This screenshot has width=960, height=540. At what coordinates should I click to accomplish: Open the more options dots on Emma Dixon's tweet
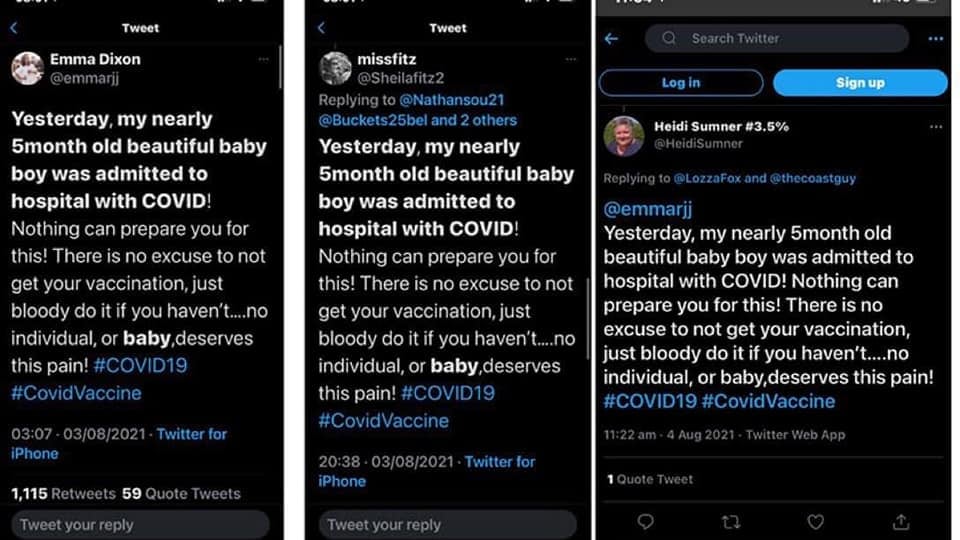point(263,59)
